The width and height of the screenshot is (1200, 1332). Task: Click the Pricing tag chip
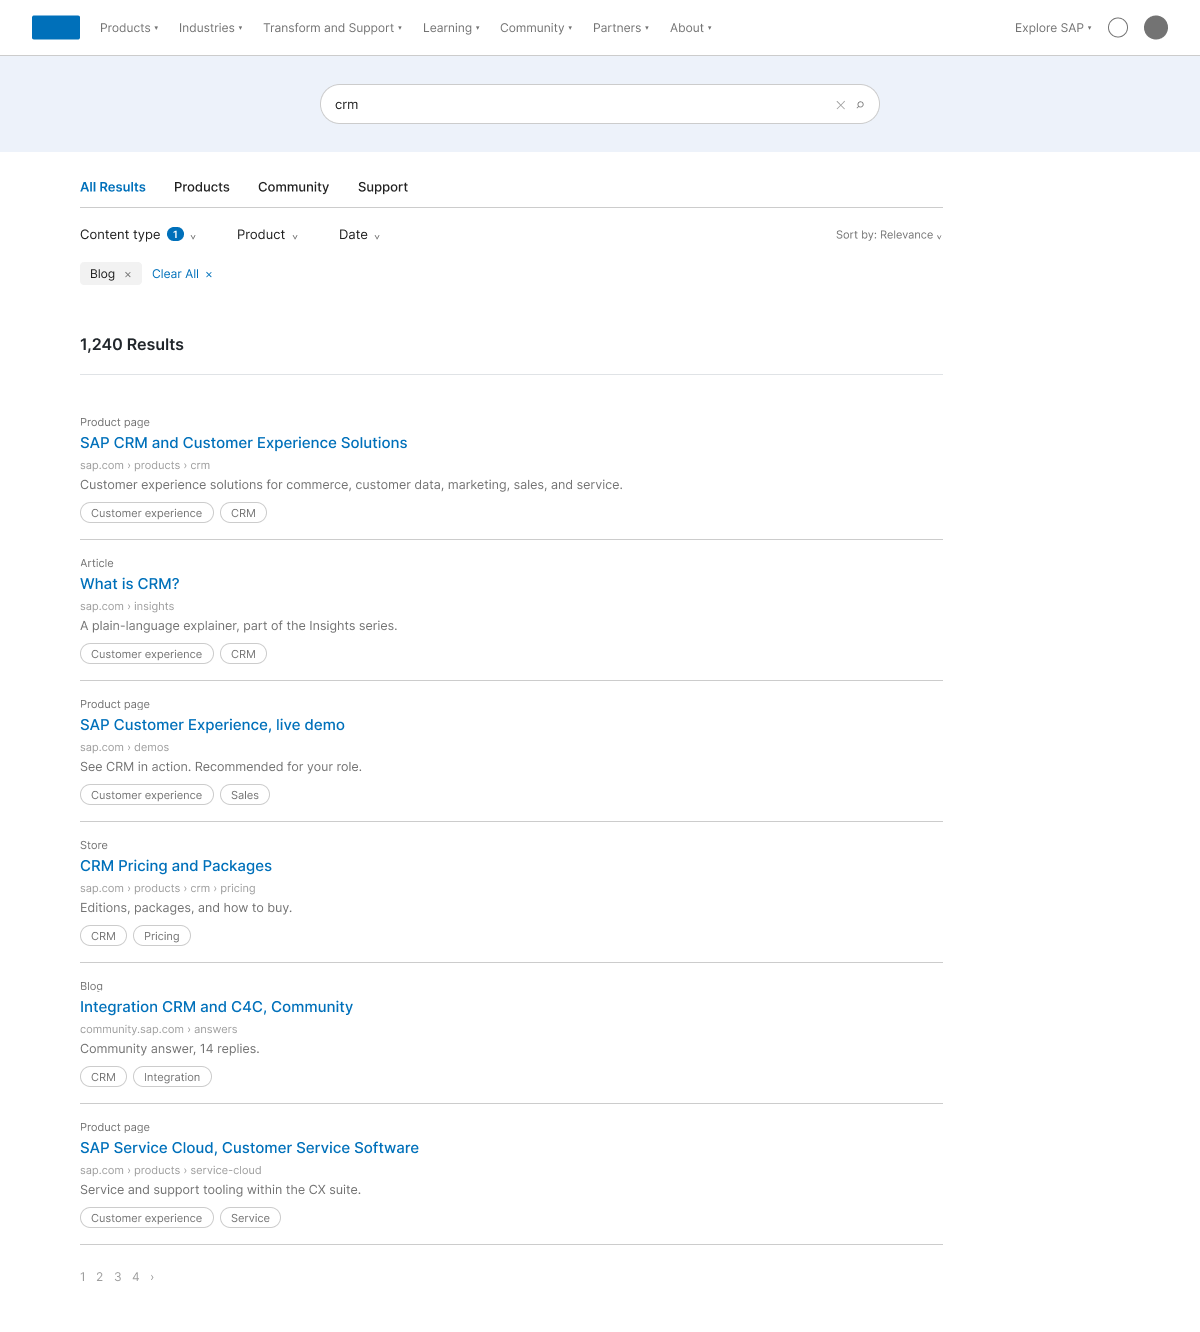(162, 936)
